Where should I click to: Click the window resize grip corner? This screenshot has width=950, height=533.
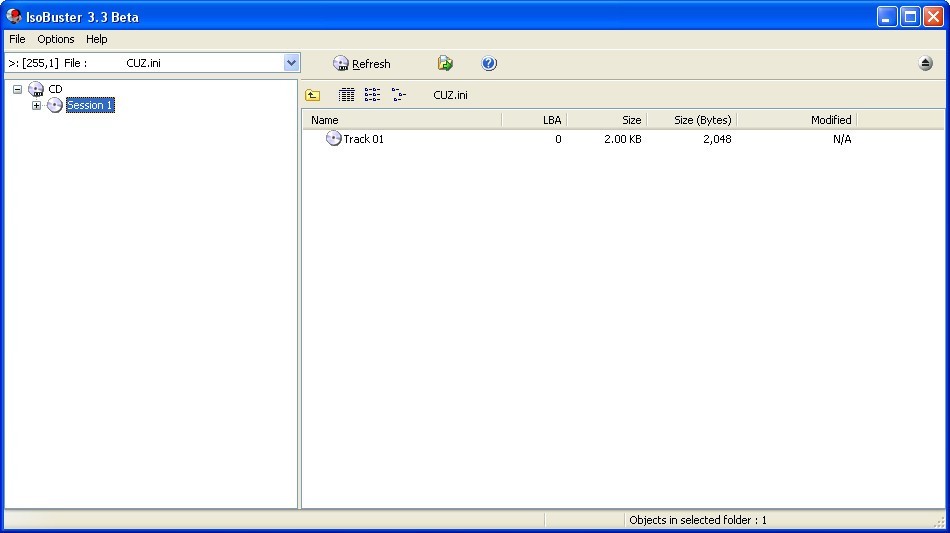[940, 521]
